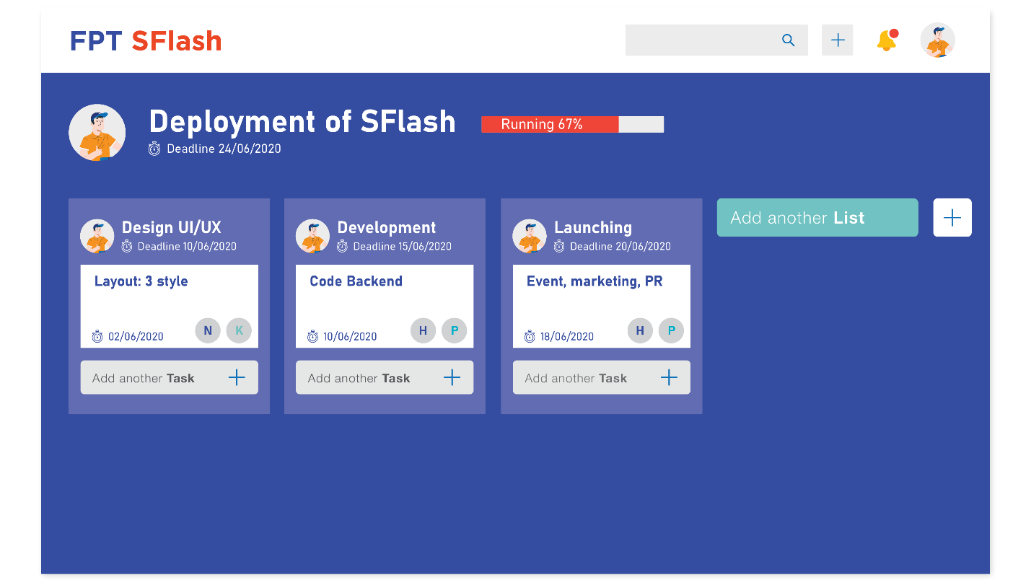Screen dimensions: 1031x580
Task: Click the Running 67% progress bar
Action: [572, 124]
